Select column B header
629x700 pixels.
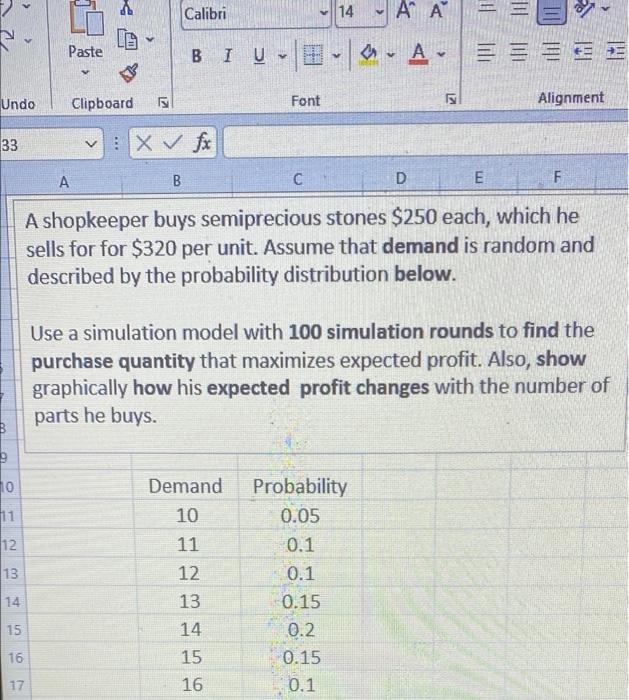[177, 180]
